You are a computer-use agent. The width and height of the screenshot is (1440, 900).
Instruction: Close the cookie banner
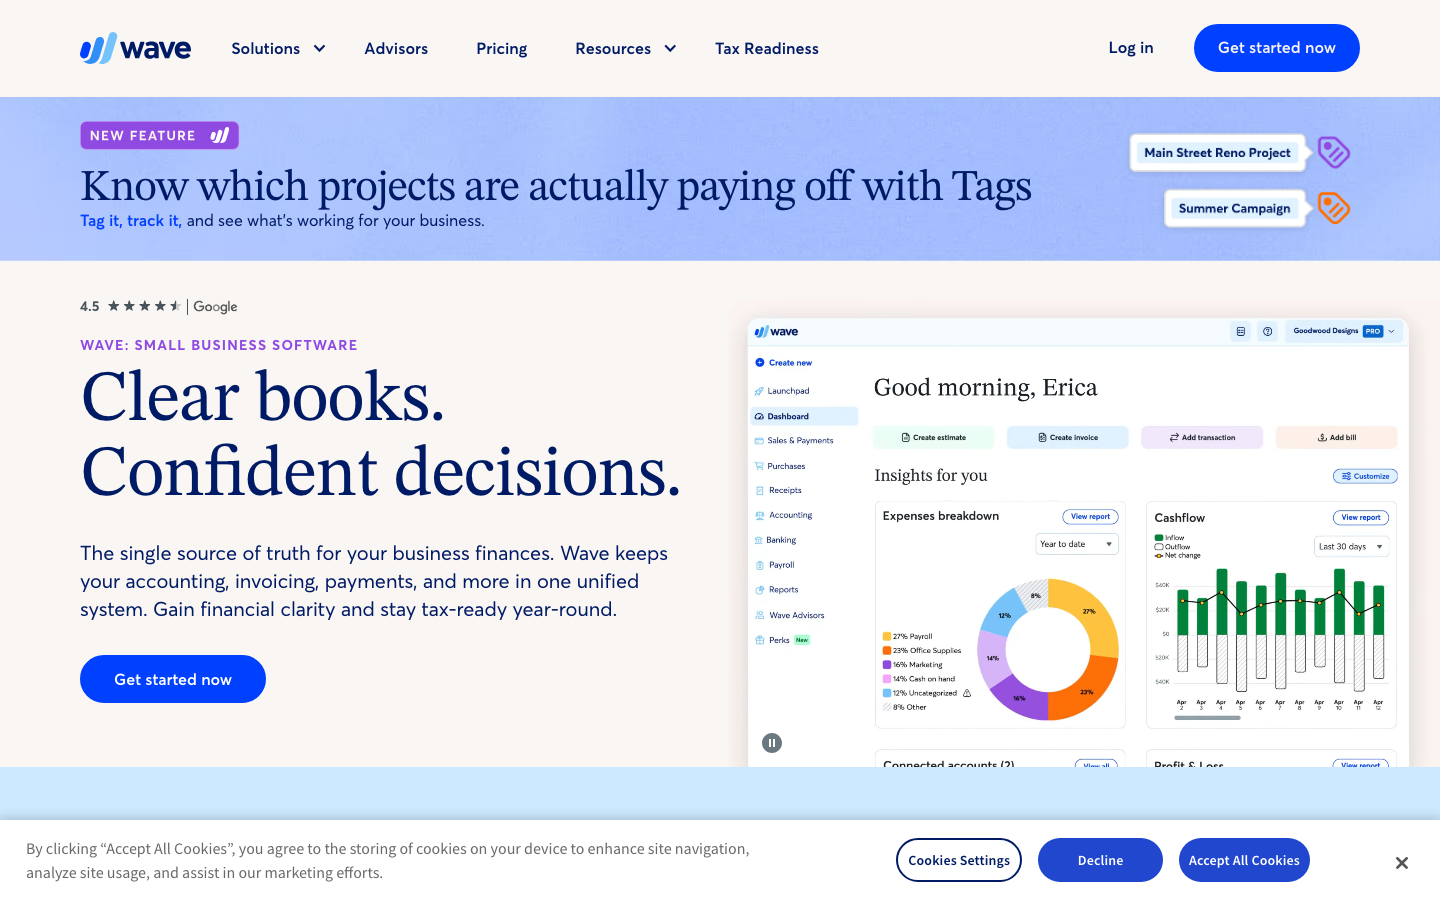(1402, 863)
